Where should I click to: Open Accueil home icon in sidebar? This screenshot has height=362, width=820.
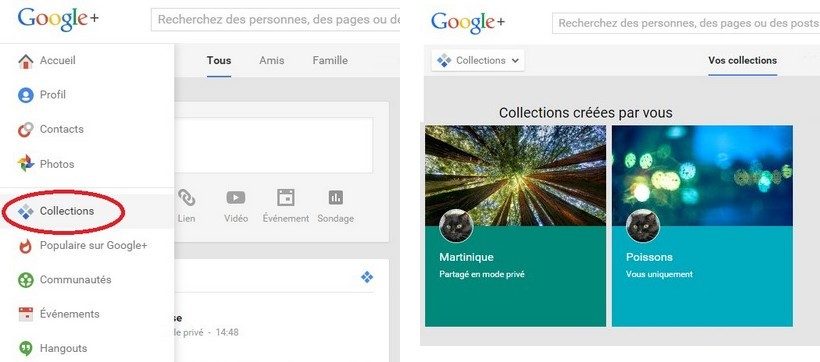pos(26,61)
